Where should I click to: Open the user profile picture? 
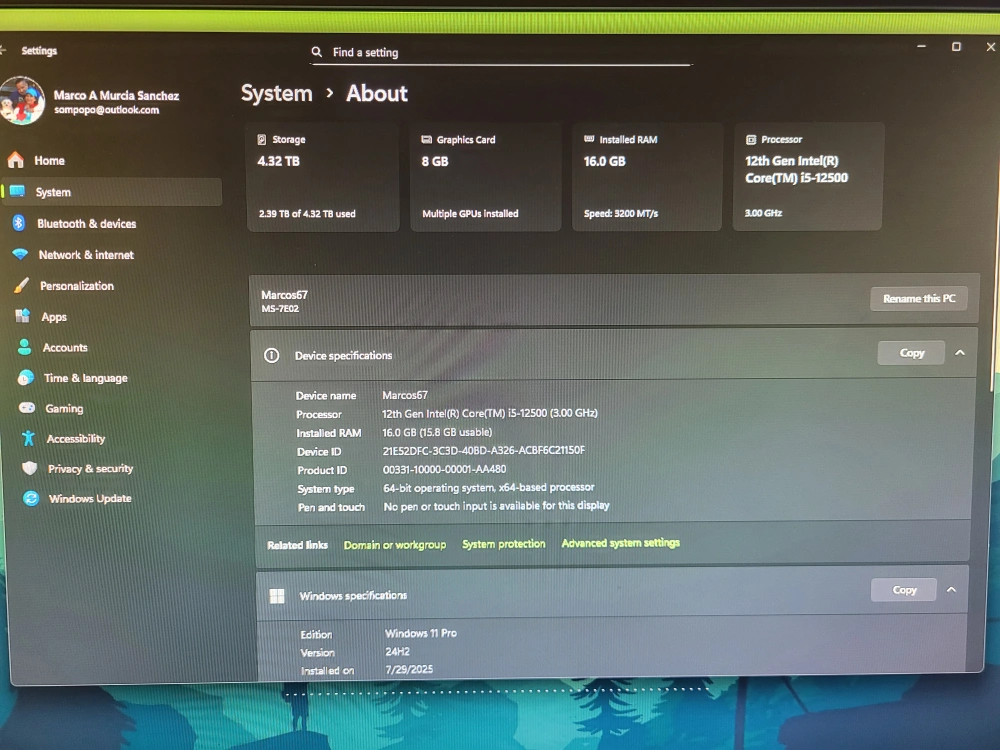click(22, 100)
